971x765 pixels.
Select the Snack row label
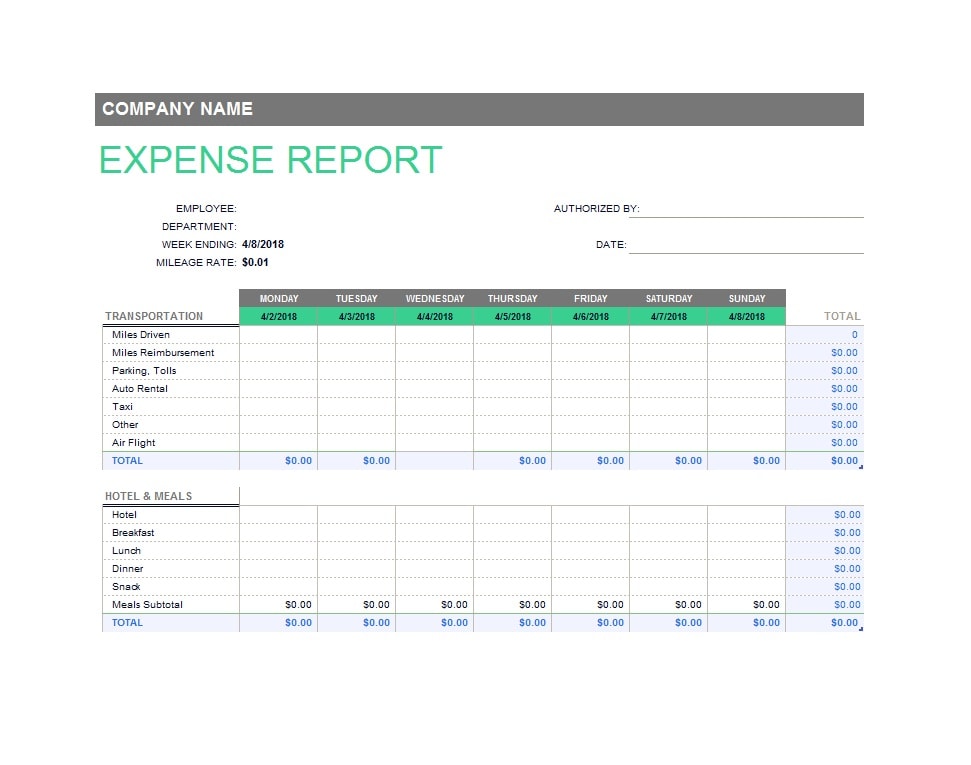(126, 587)
